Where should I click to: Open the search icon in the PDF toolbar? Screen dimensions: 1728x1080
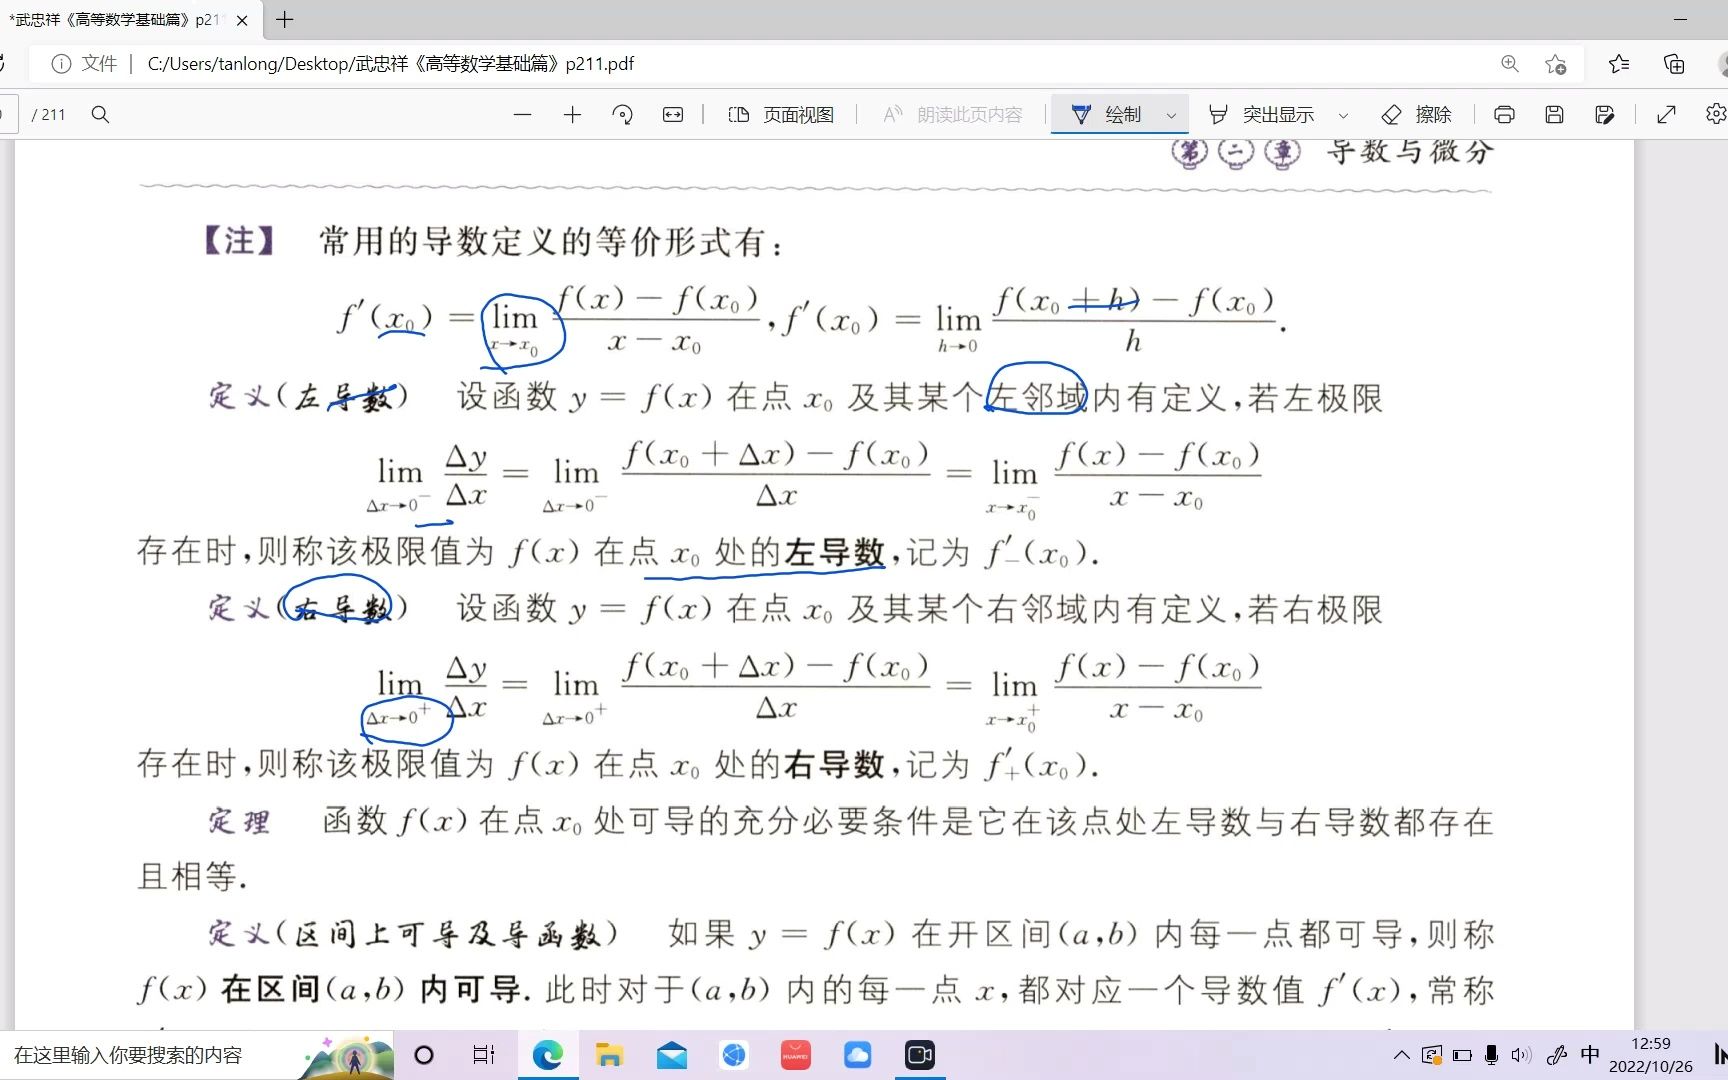[100, 114]
